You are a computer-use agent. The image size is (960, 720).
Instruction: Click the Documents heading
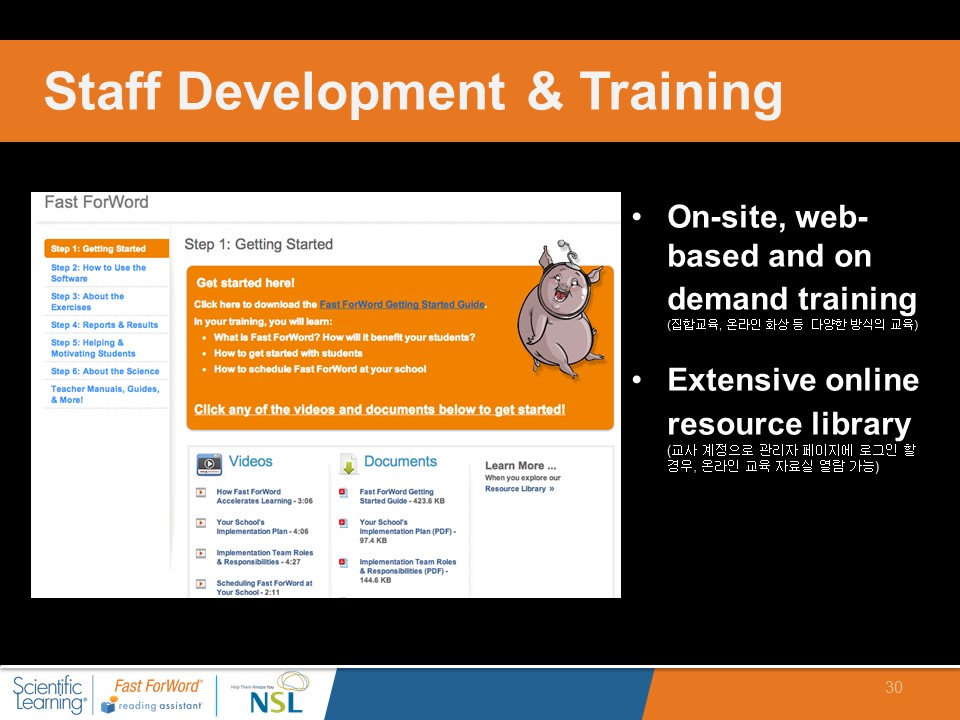(400, 461)
